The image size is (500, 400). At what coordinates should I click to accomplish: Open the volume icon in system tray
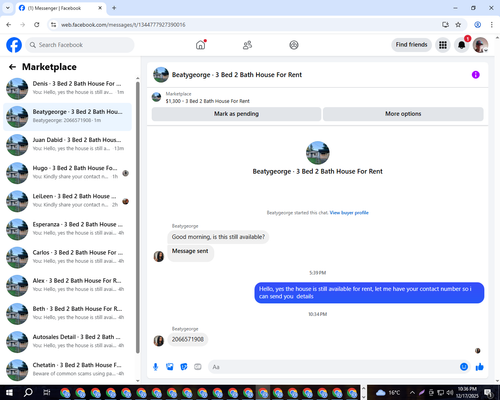tap(450, 392)
